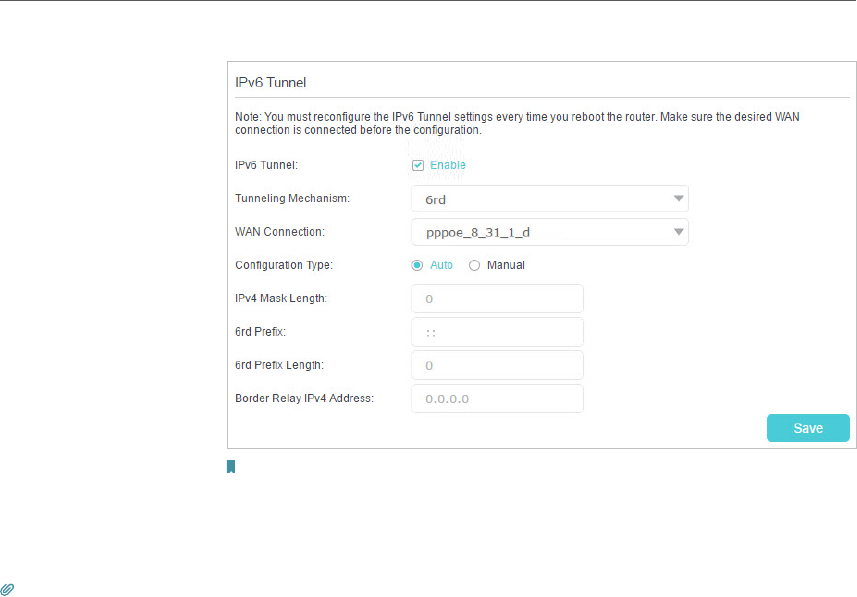Focus the 6rd Prefix Length field

click(497, 365)
